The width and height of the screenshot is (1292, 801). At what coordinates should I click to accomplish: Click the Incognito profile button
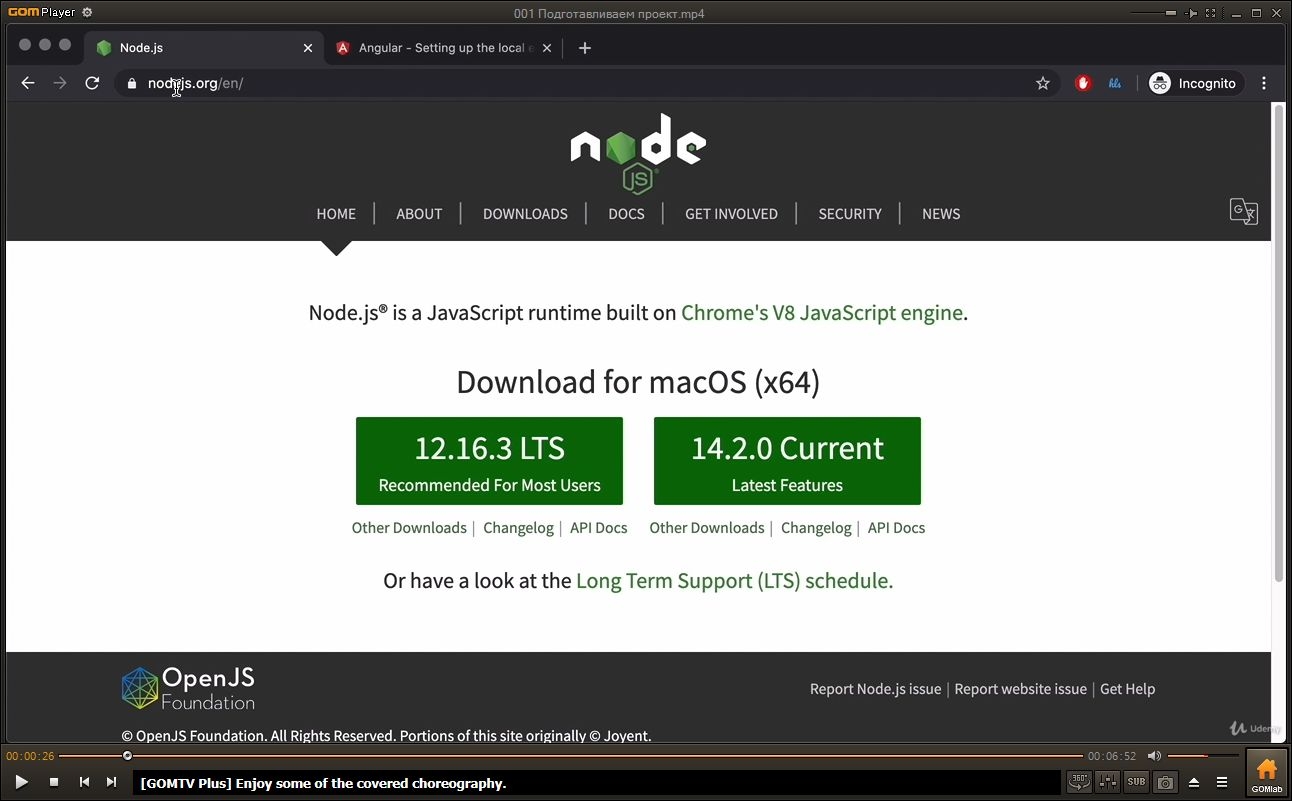pyautogui.click(x=1195, y=83)
